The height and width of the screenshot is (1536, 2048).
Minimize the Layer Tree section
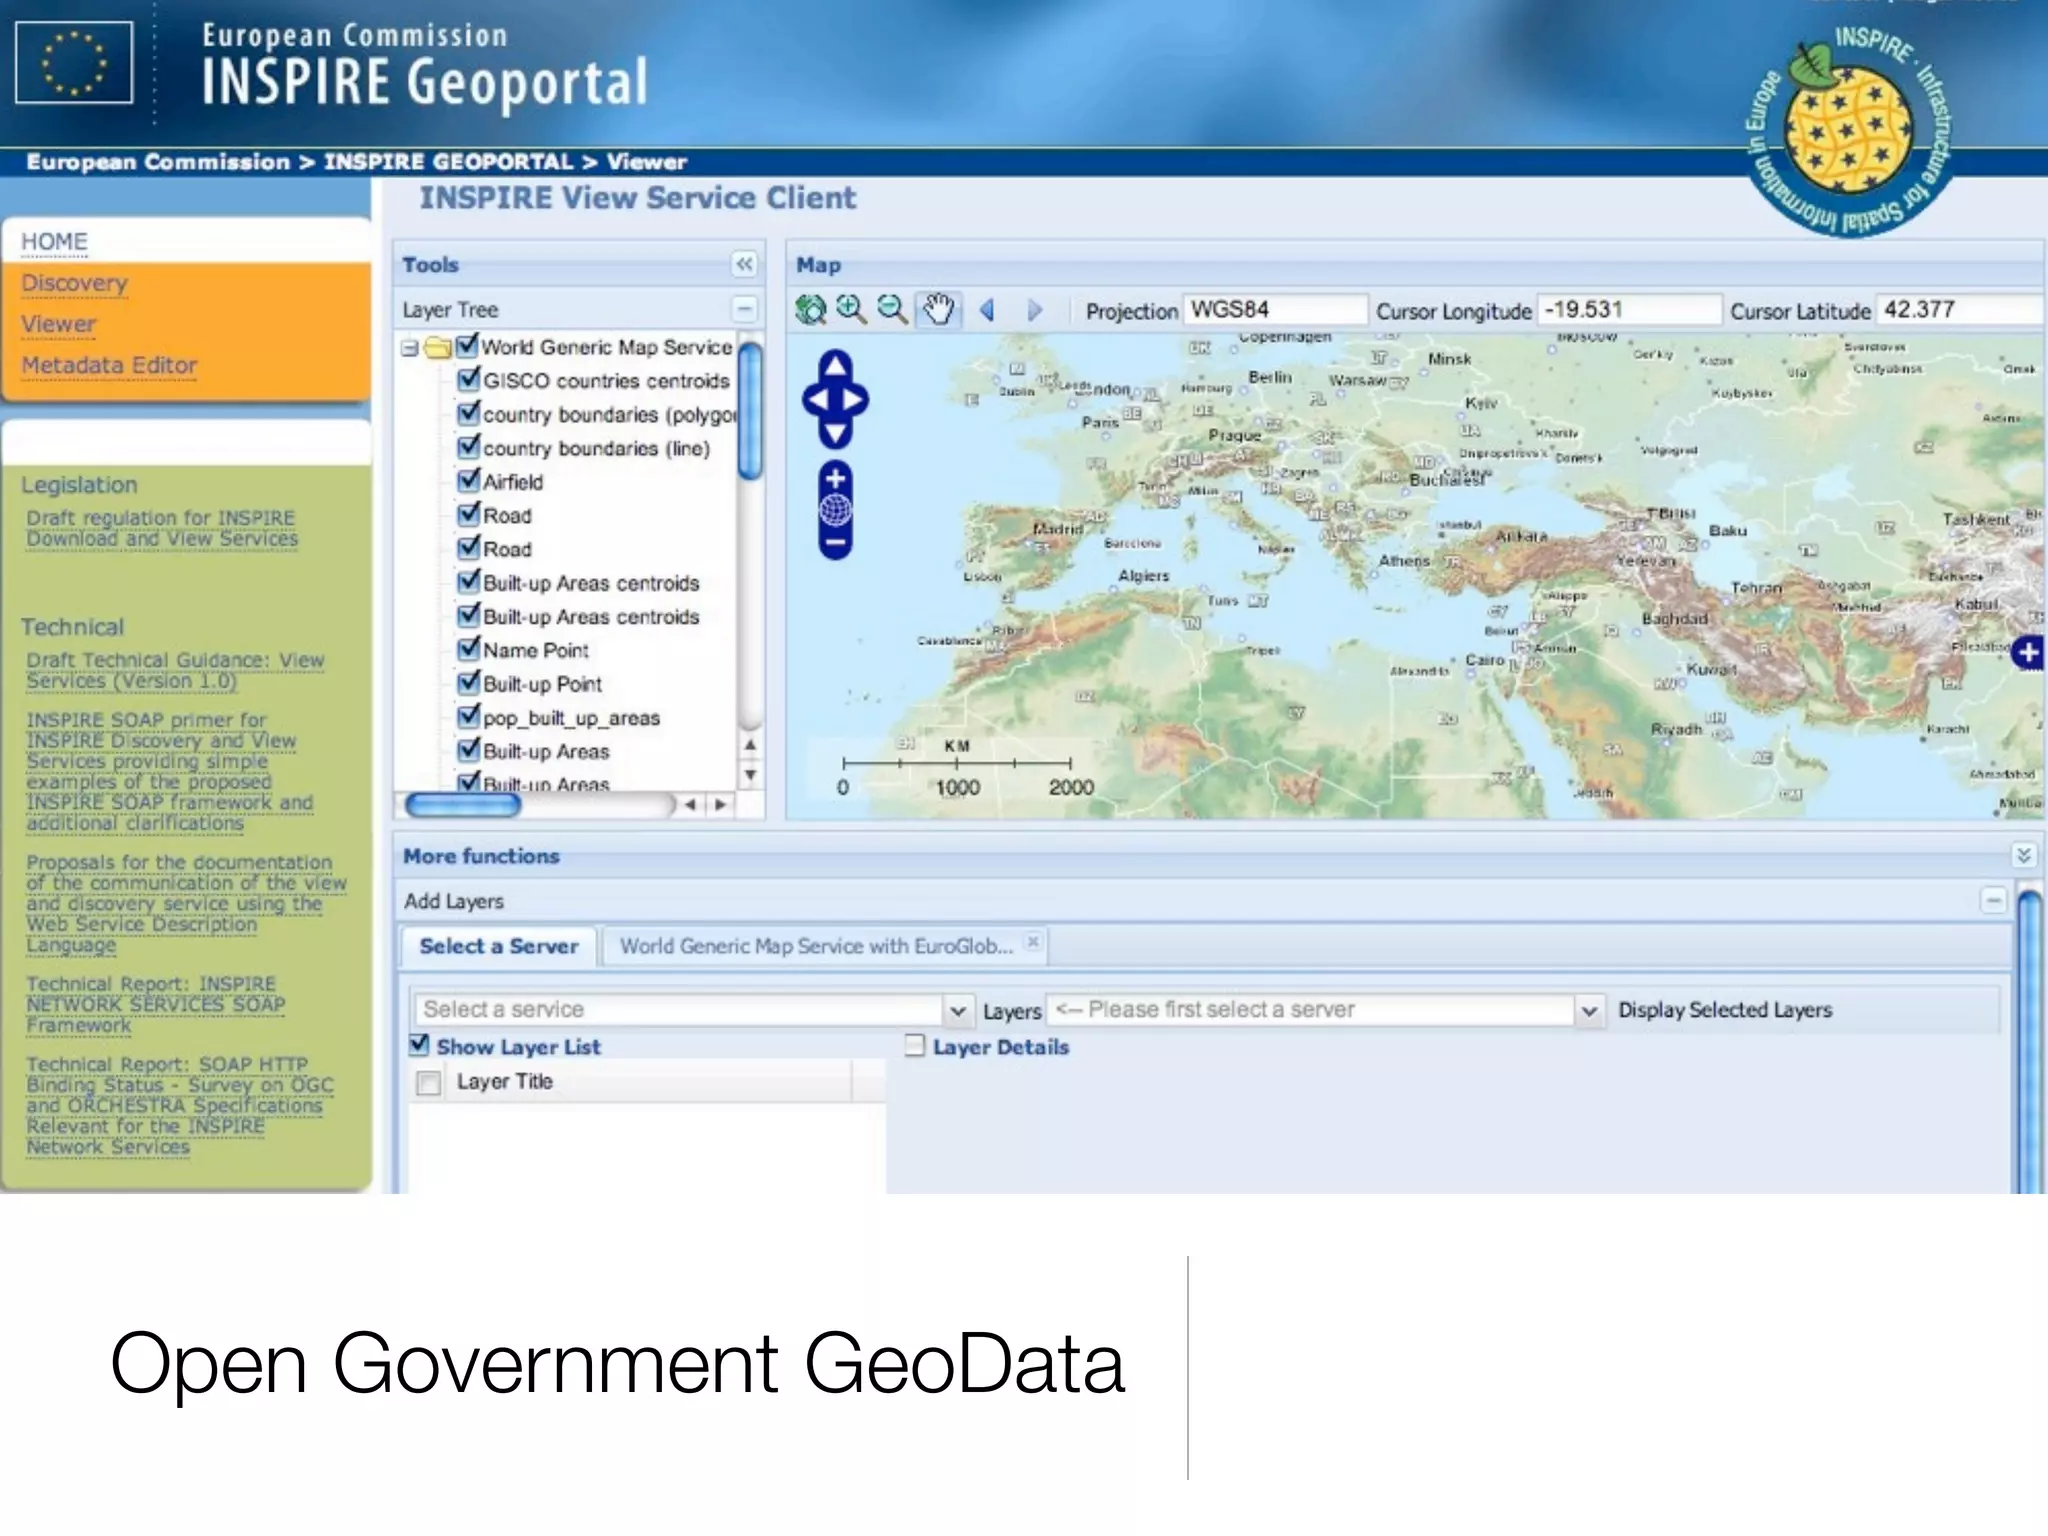[x=744, y=309]
